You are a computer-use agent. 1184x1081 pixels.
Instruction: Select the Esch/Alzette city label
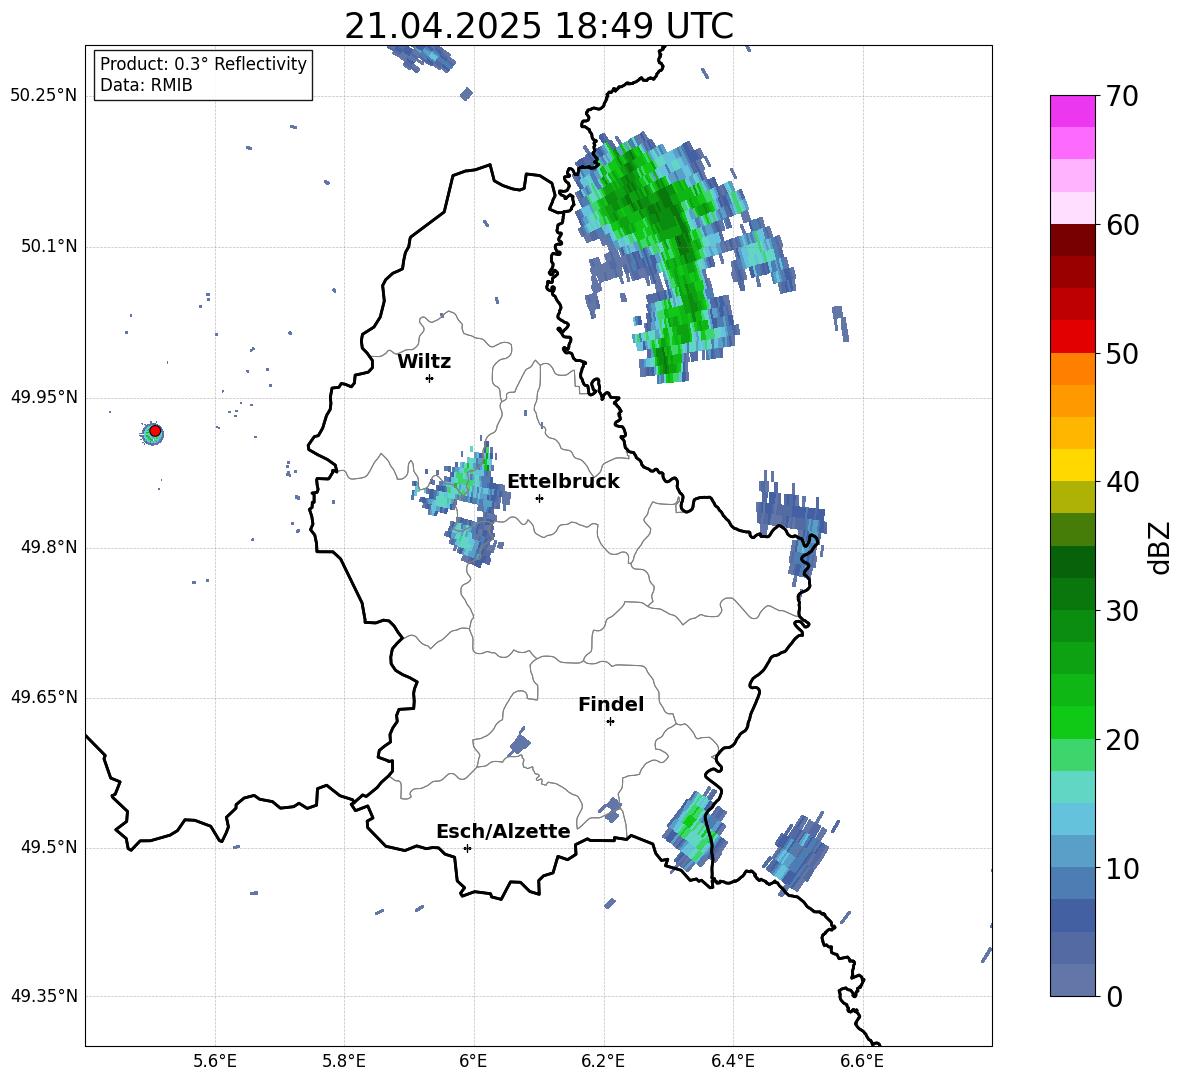click(x=503, y=831)
